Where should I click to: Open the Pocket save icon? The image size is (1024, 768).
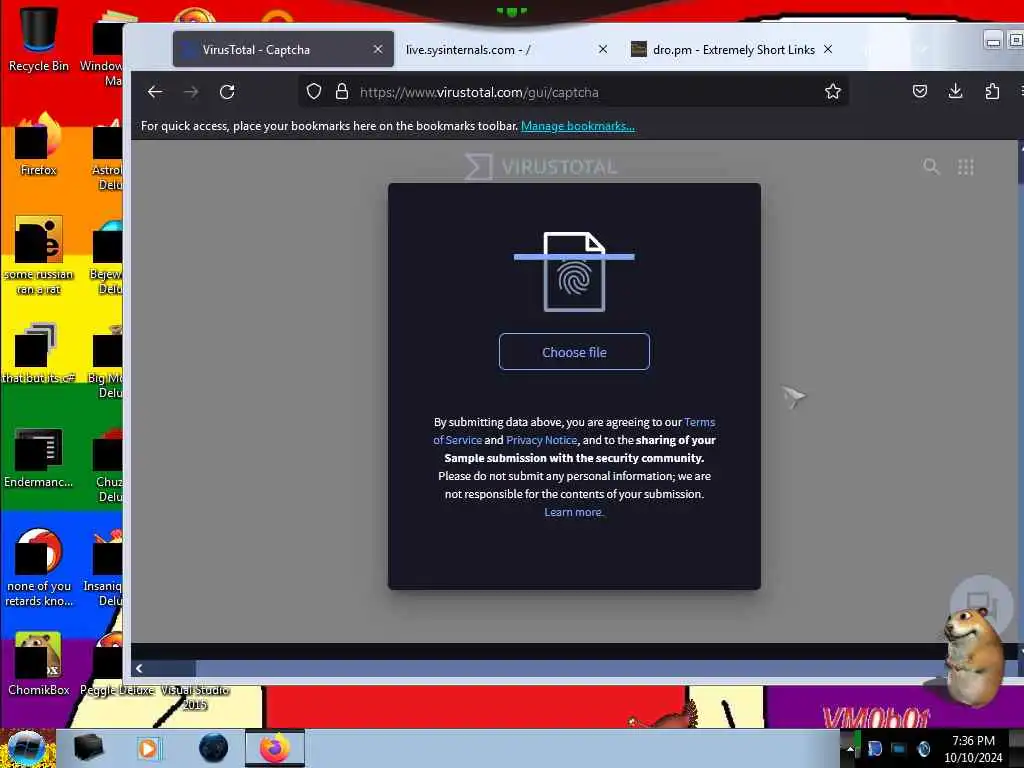tap(920, 91)
